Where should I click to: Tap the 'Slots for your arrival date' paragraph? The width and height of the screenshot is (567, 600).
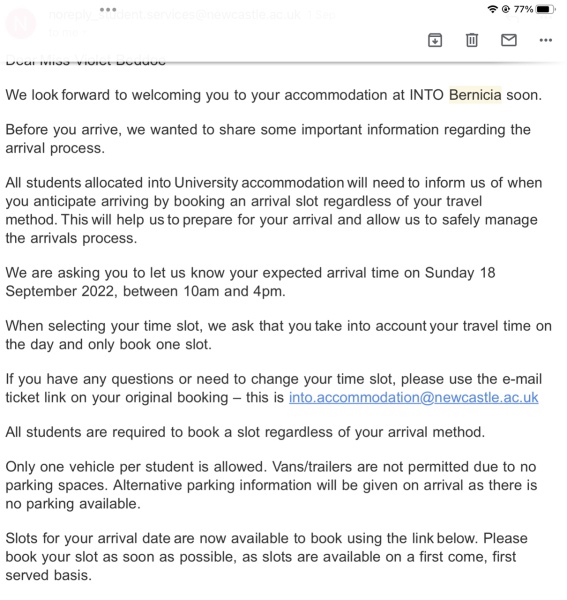click(267, 557)
